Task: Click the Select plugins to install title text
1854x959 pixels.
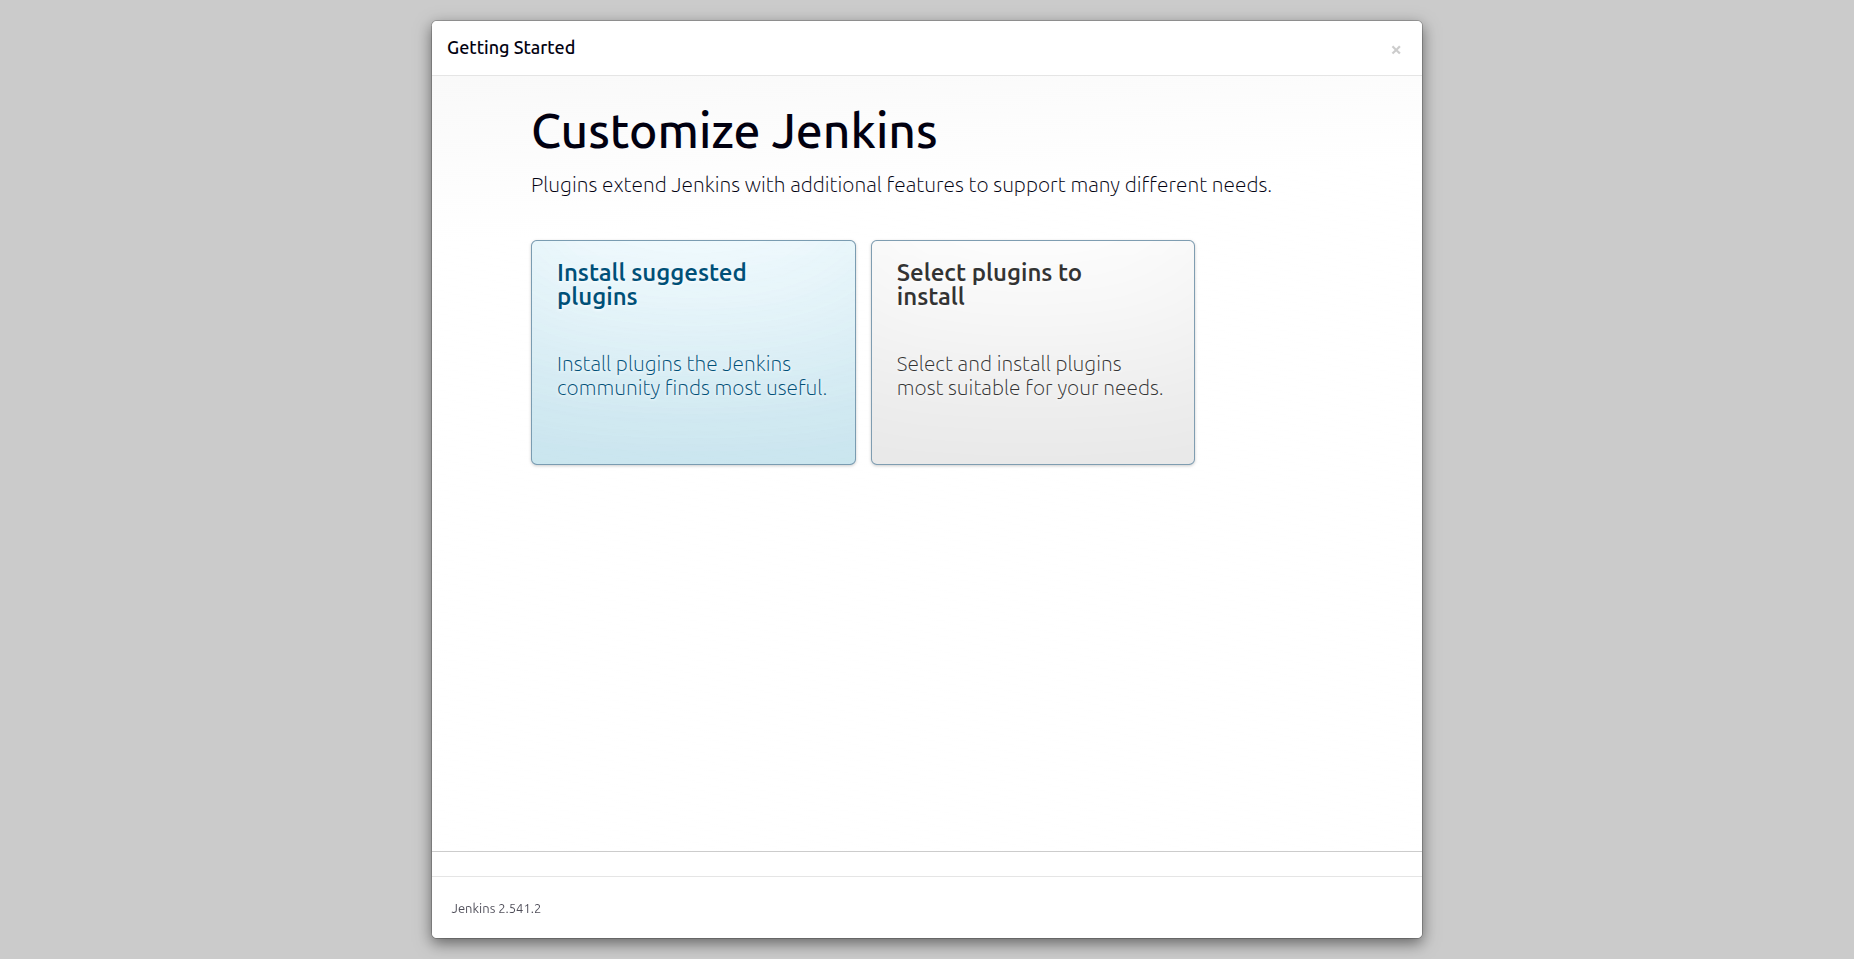Action: [x=988, y=284]
